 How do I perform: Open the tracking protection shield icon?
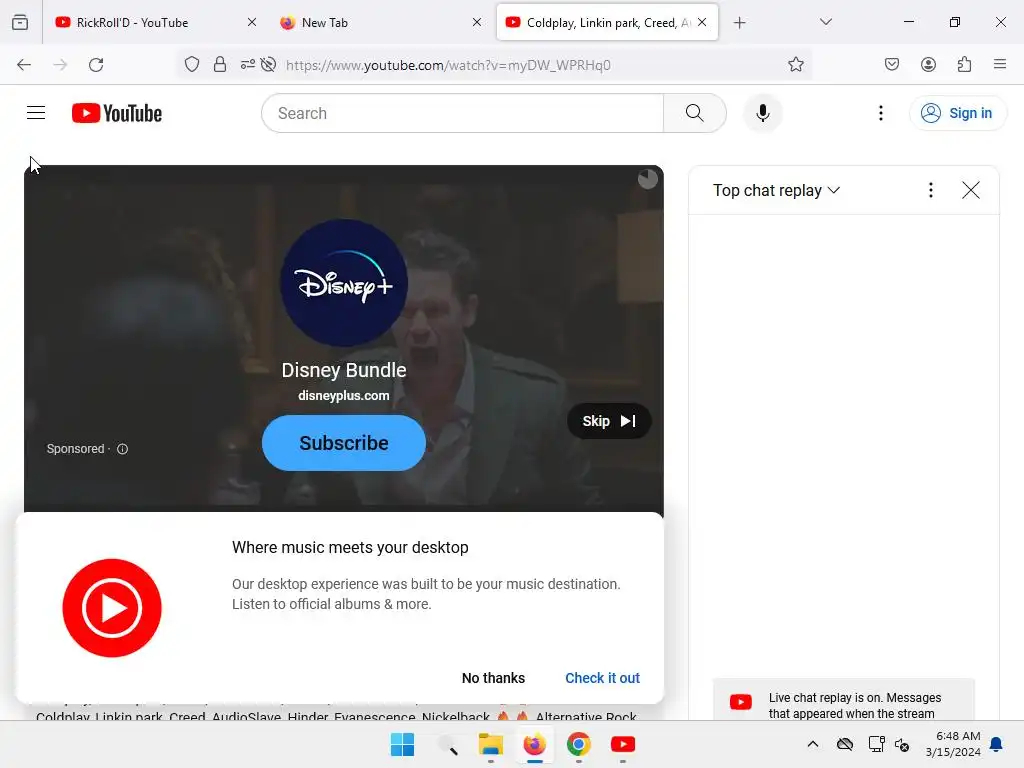point(191,64)
